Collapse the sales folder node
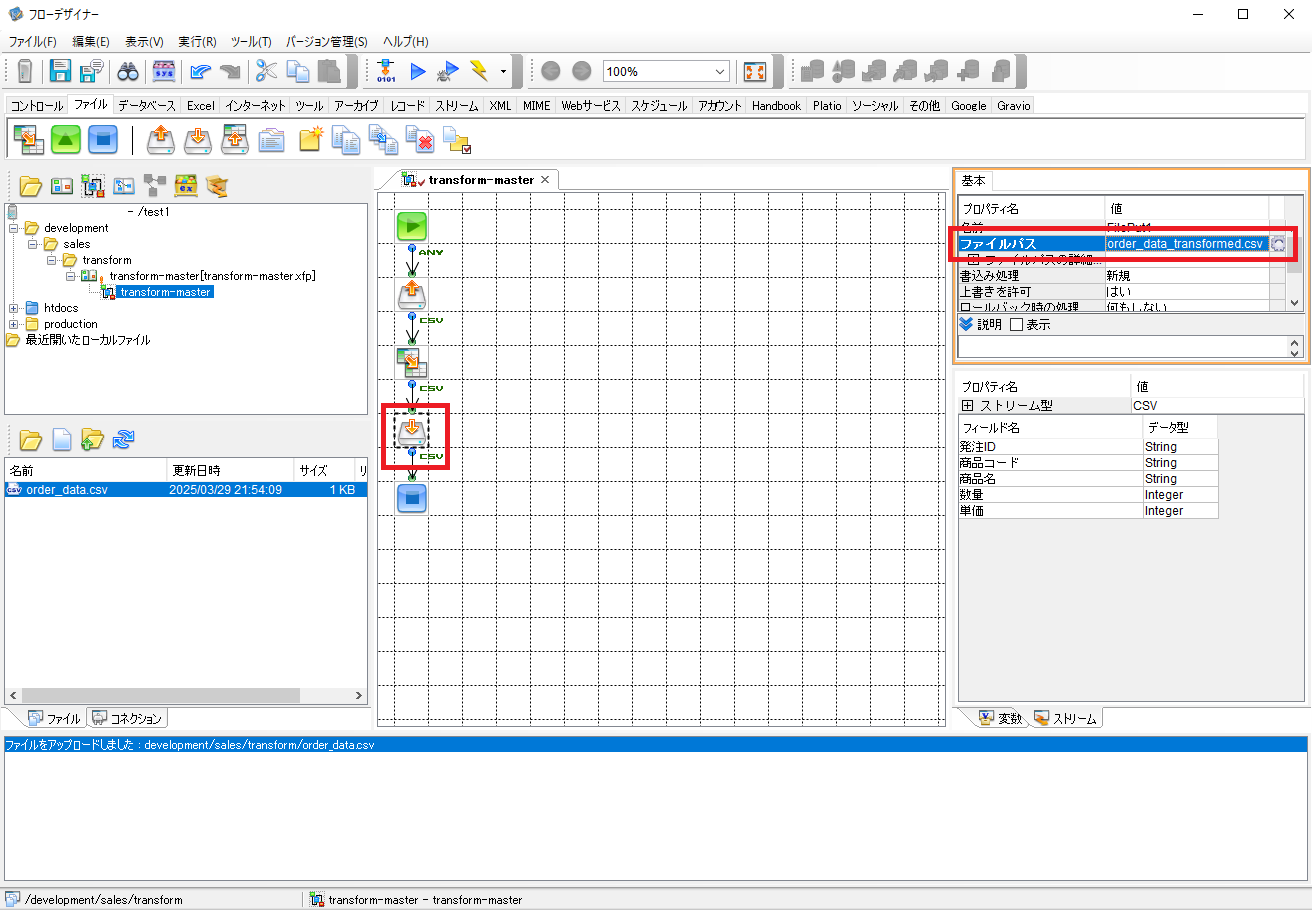1312x910 pixels. click(x=33, y=244)
